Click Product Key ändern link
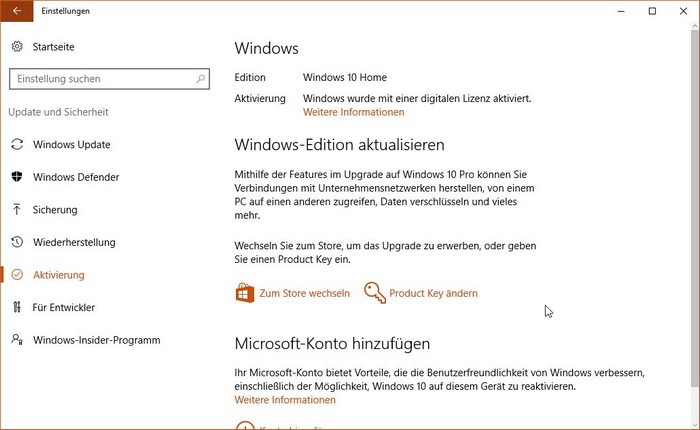The image size is (700, 430). (433, 293)
